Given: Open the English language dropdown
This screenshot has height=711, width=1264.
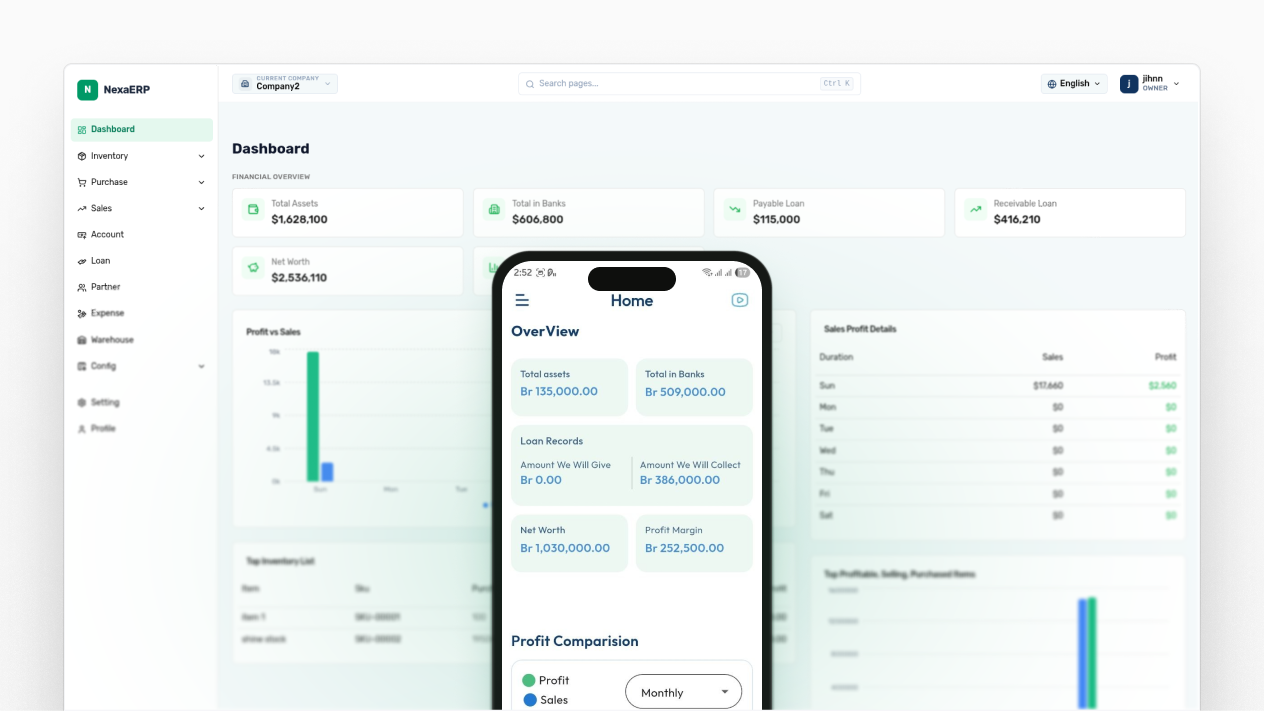Looking at the screenshot, I should point(1074,84).
